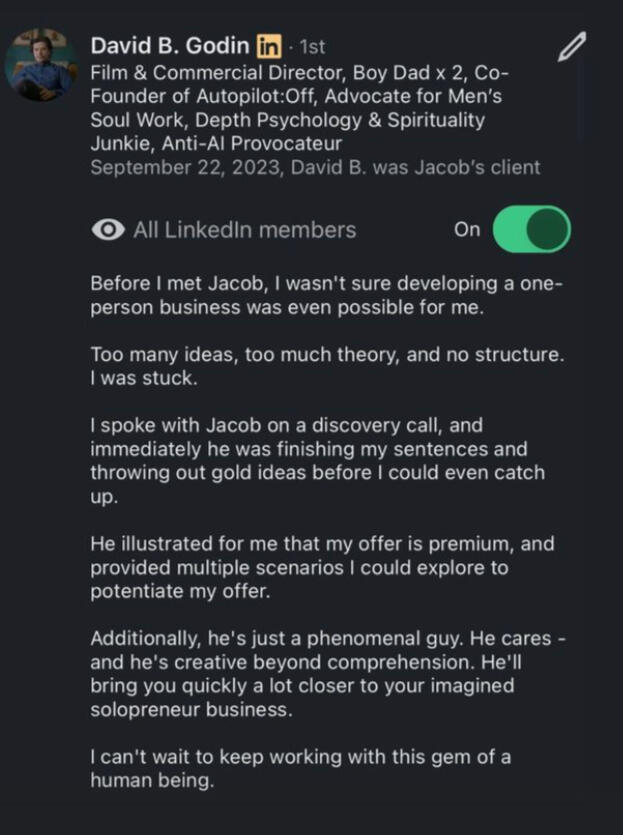Click the 'Additionally, he's just a phenomenal guy' paragraph
This screenshot has height=835, width=623.
pos(320,674)
